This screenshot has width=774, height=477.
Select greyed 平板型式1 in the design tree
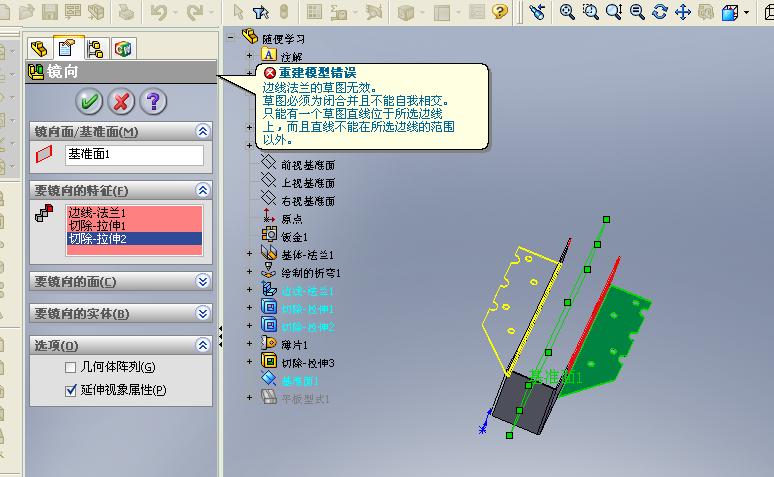coord(305,398)
